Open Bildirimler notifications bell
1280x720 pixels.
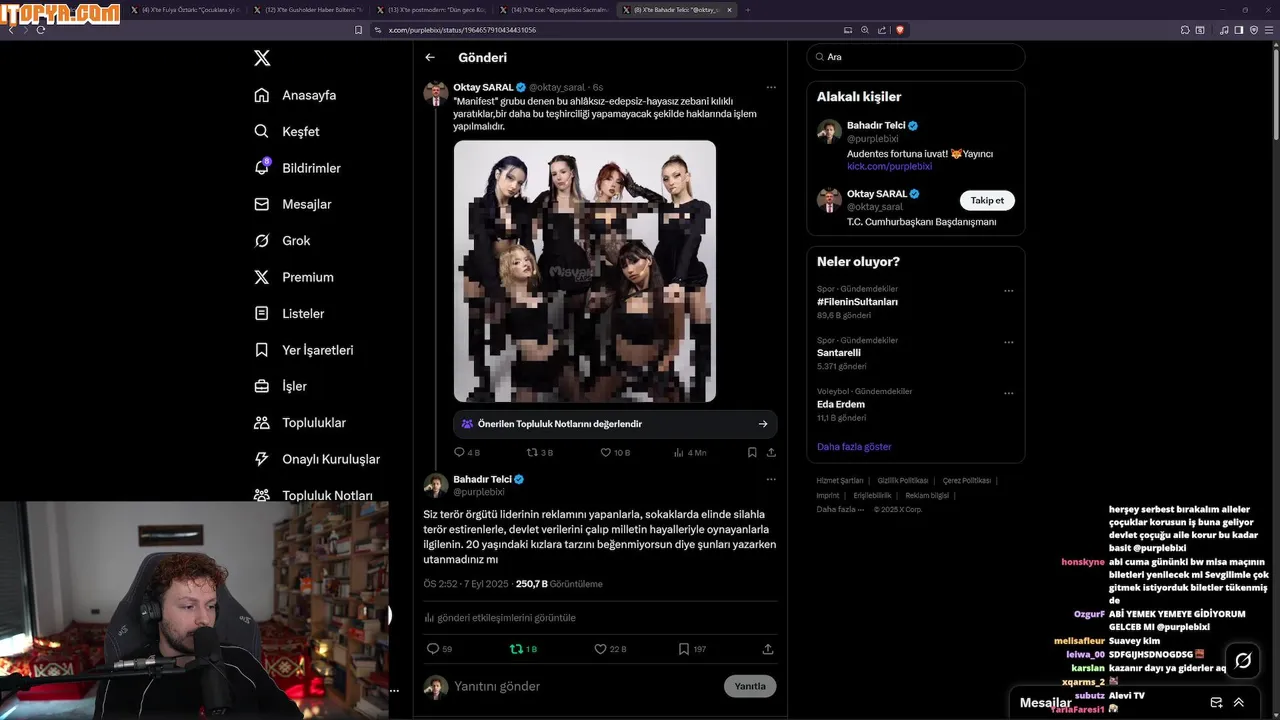tap(297, 168)
